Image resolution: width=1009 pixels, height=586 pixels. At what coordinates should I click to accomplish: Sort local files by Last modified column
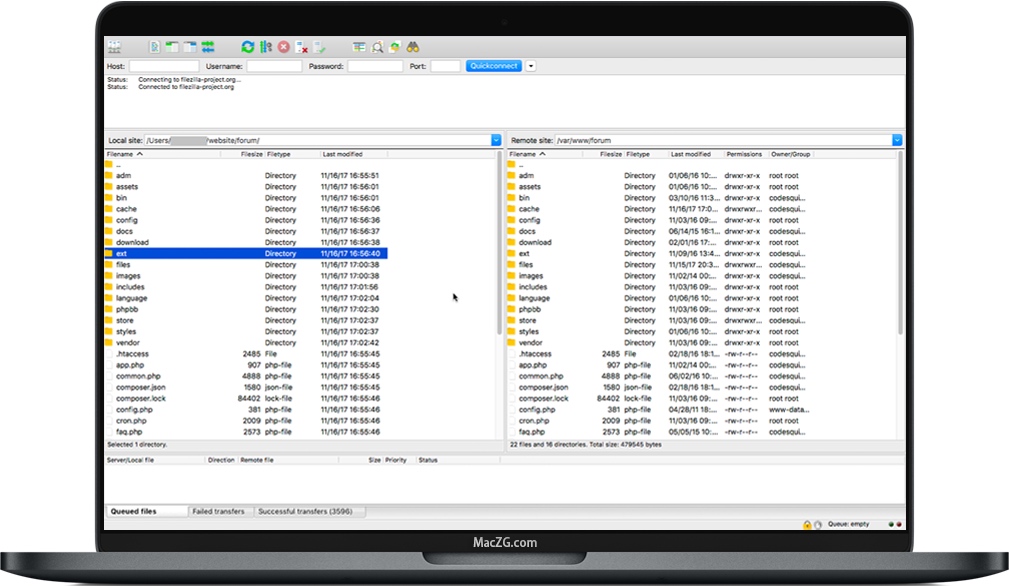coord(342,155)
